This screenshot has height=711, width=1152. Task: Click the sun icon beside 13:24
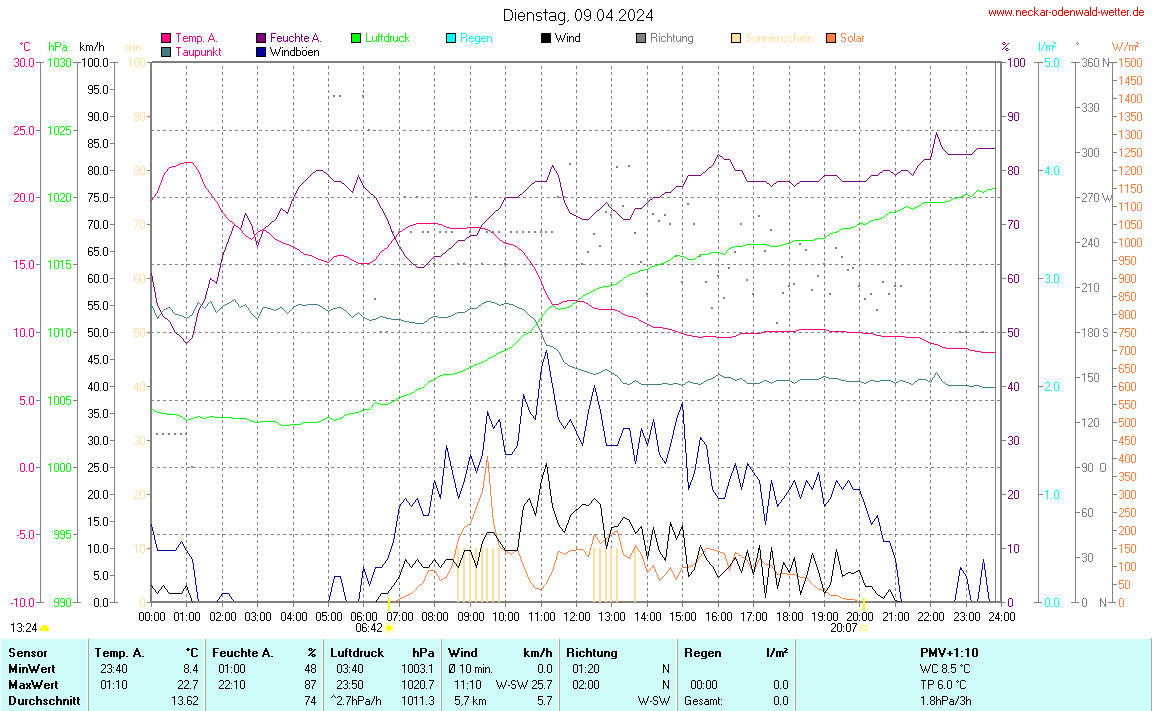point(45,628)
